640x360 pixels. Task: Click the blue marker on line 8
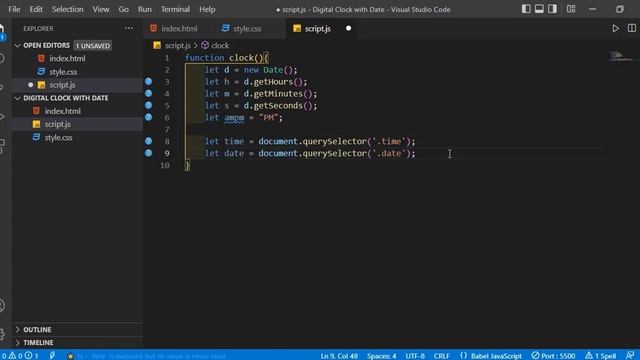[x=149, y=141]
